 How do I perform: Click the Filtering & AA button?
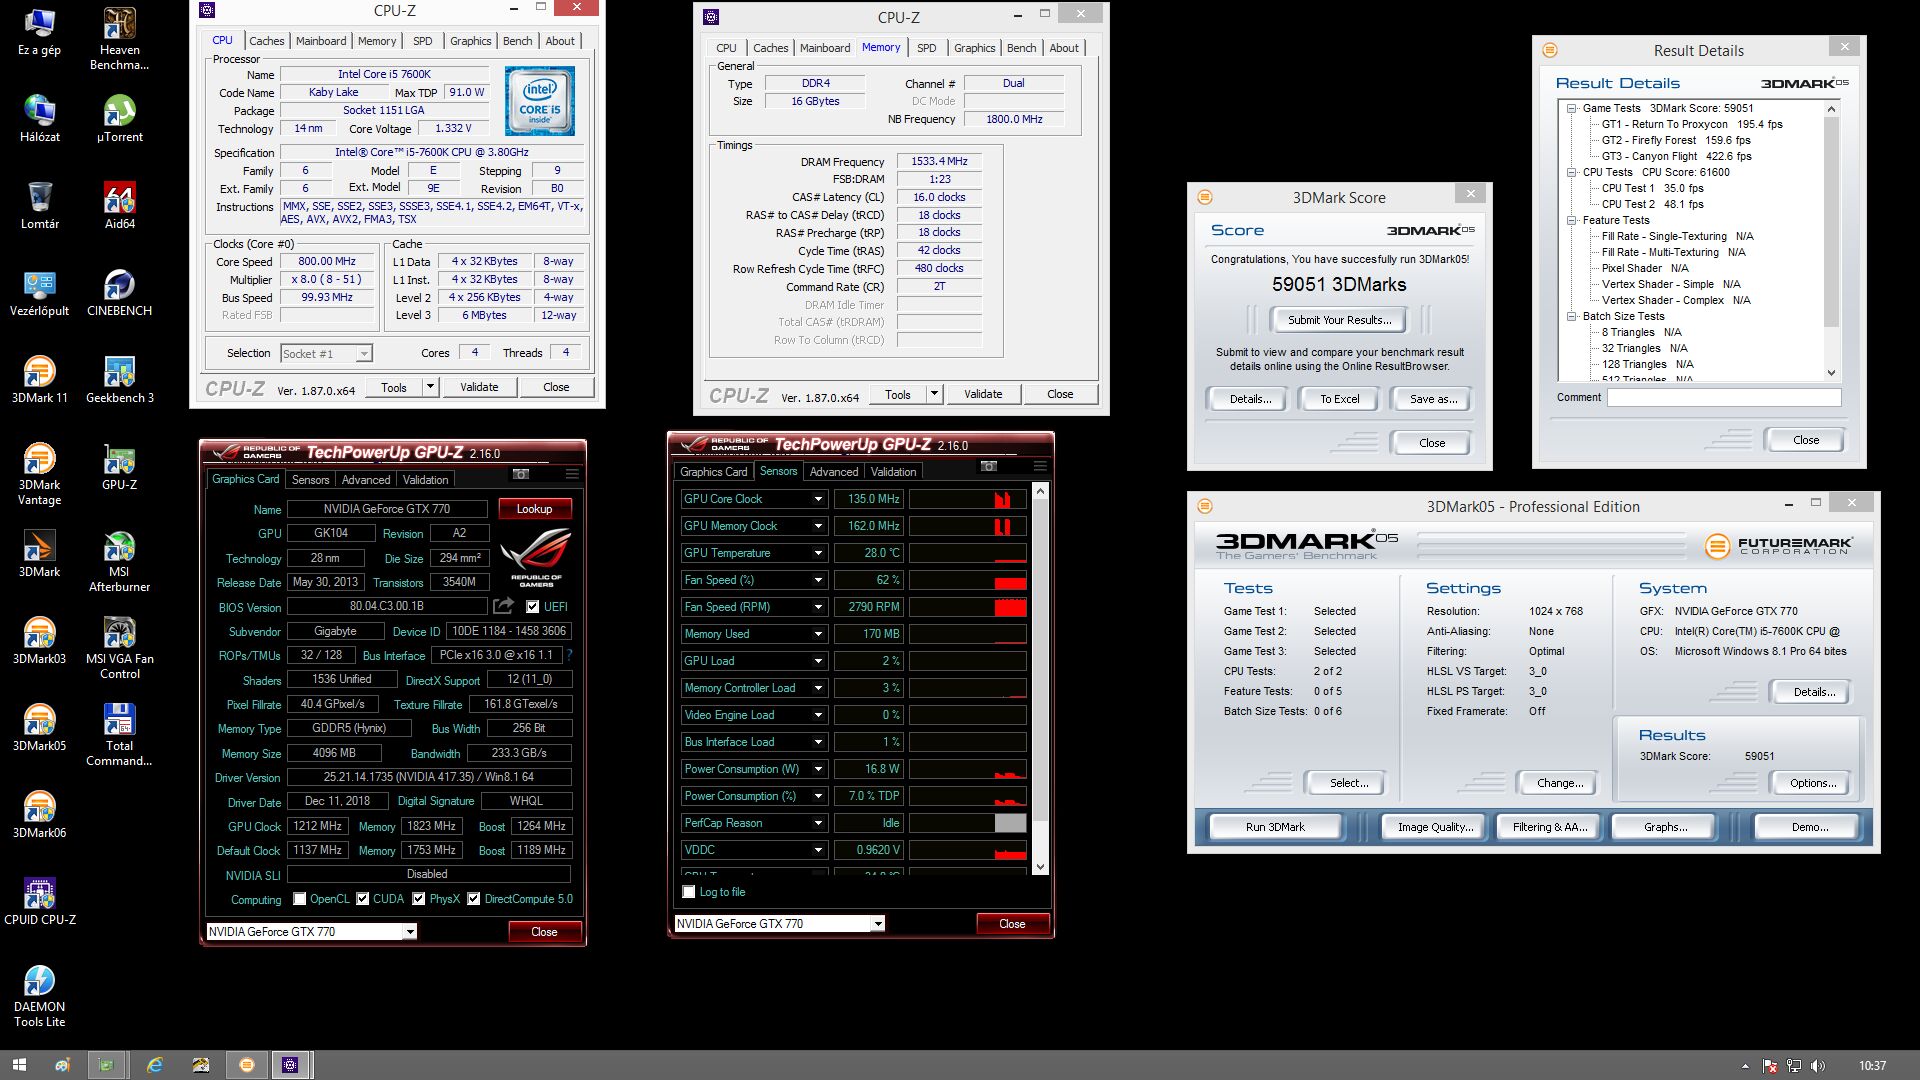1550,827
